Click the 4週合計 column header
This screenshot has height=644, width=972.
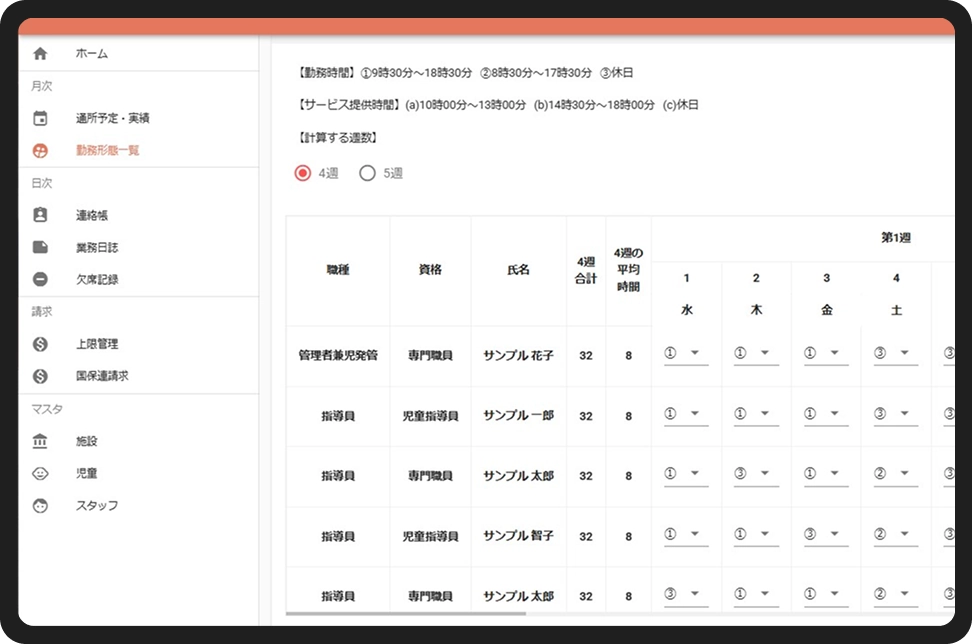point(586,270)
